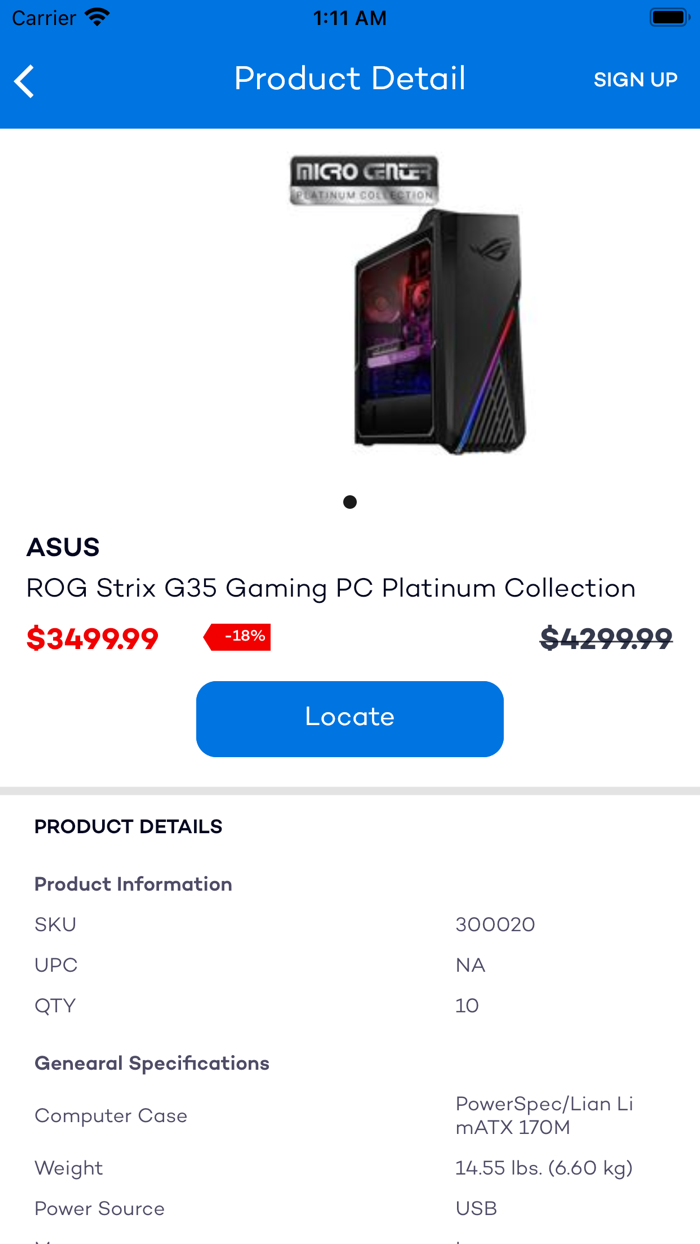Tap the Weight row value
The height and width of the screenshot is (1244, 700).
point(544,1168)
